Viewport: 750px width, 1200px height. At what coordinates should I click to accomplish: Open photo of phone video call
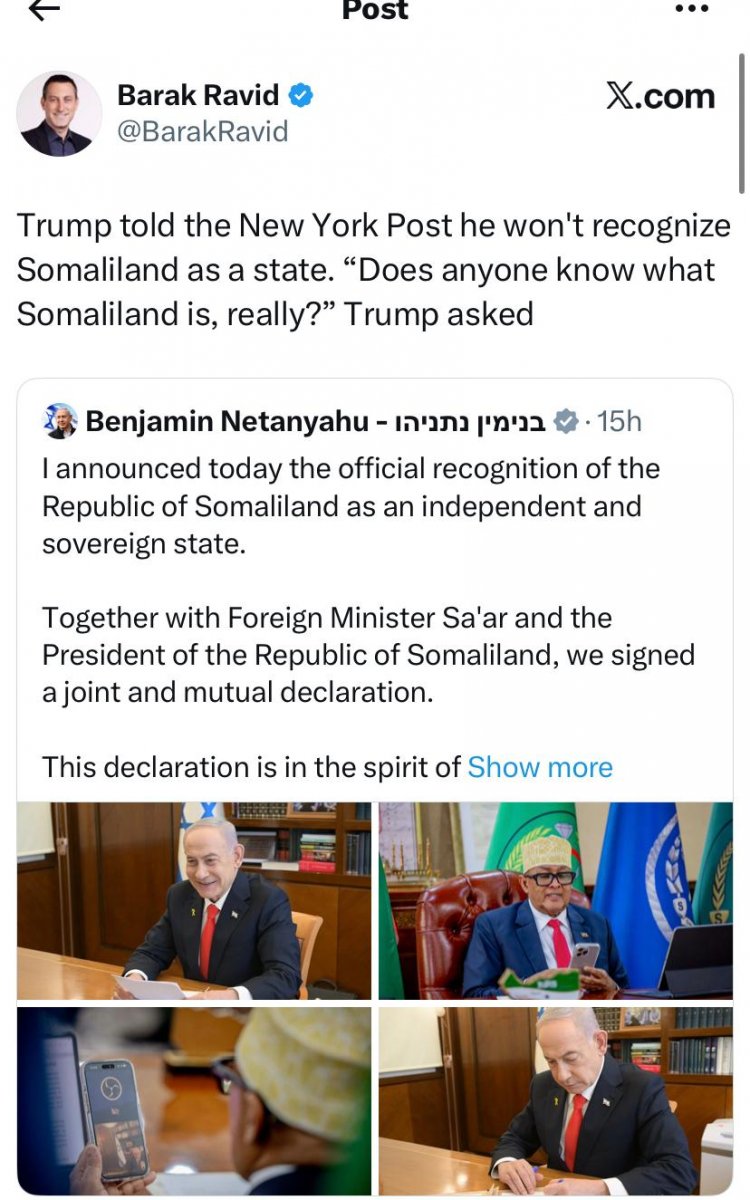pos(194,1100)
